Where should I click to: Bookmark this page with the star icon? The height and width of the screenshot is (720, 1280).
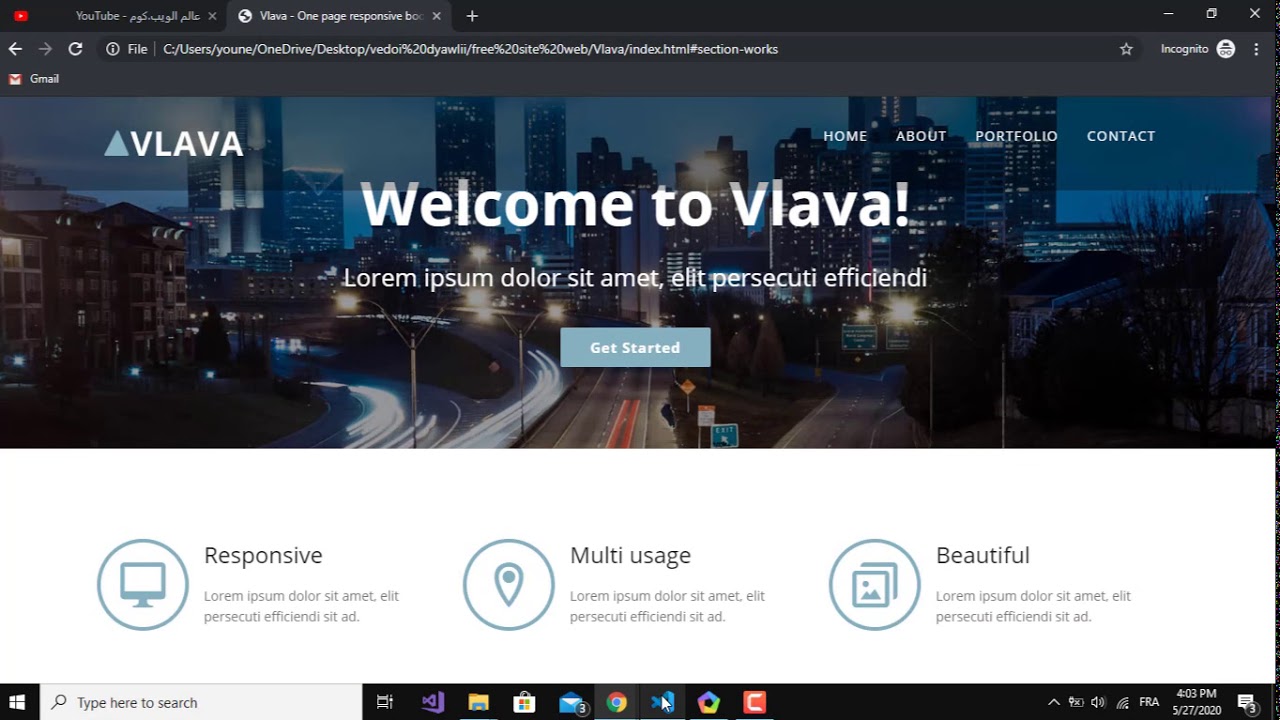coord(1126,49)
